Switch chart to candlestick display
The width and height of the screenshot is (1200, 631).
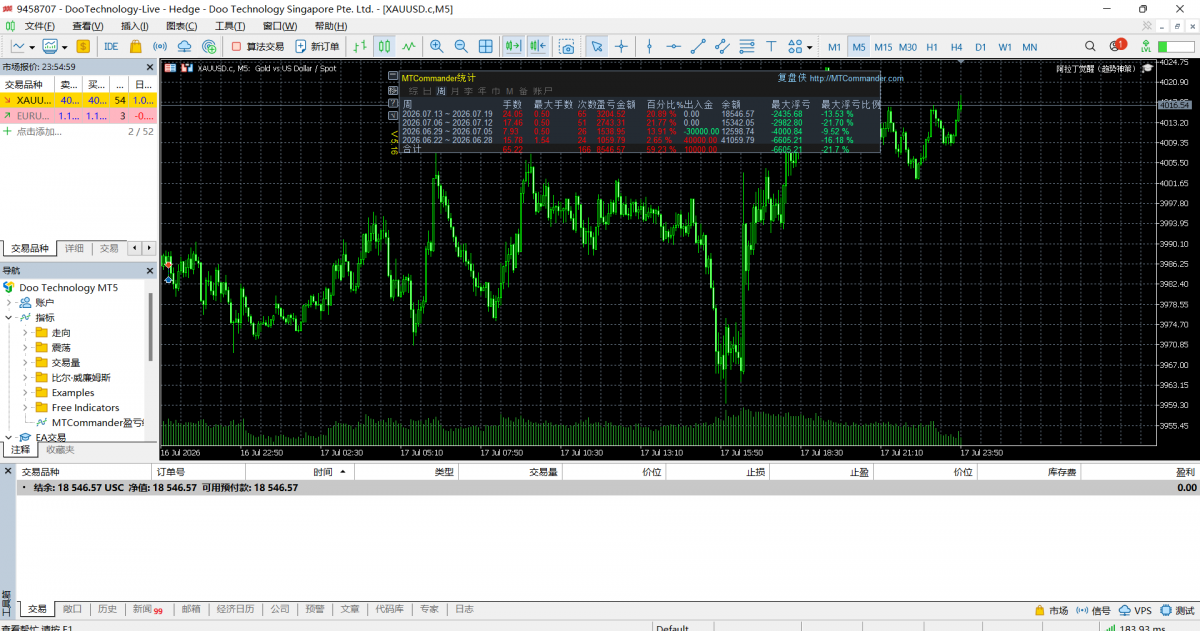point(384,46)
